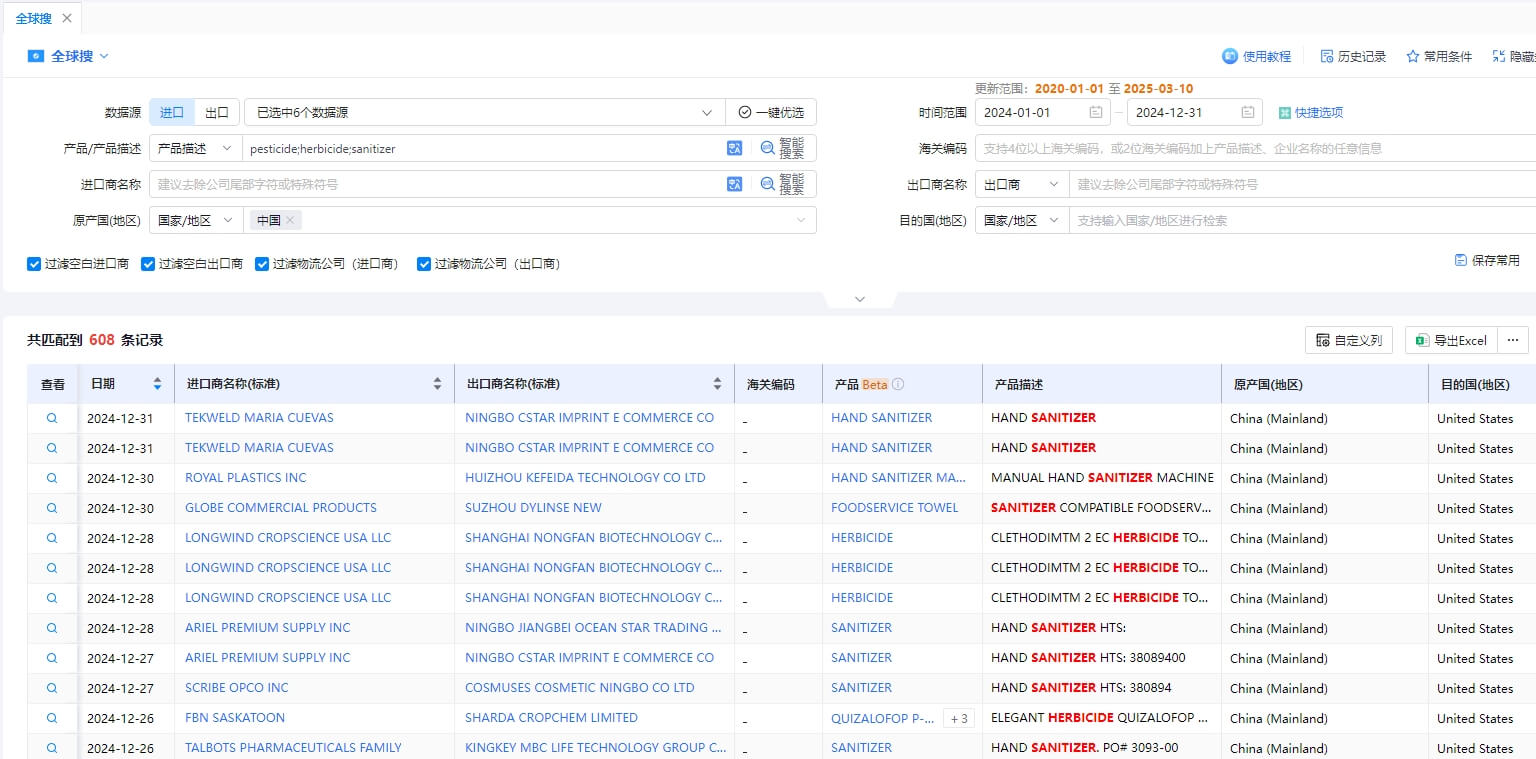Viewport: 1536px width, 759px height.
Task: Open 出口商 type dropdown
Action: (x=1021, y=184)
